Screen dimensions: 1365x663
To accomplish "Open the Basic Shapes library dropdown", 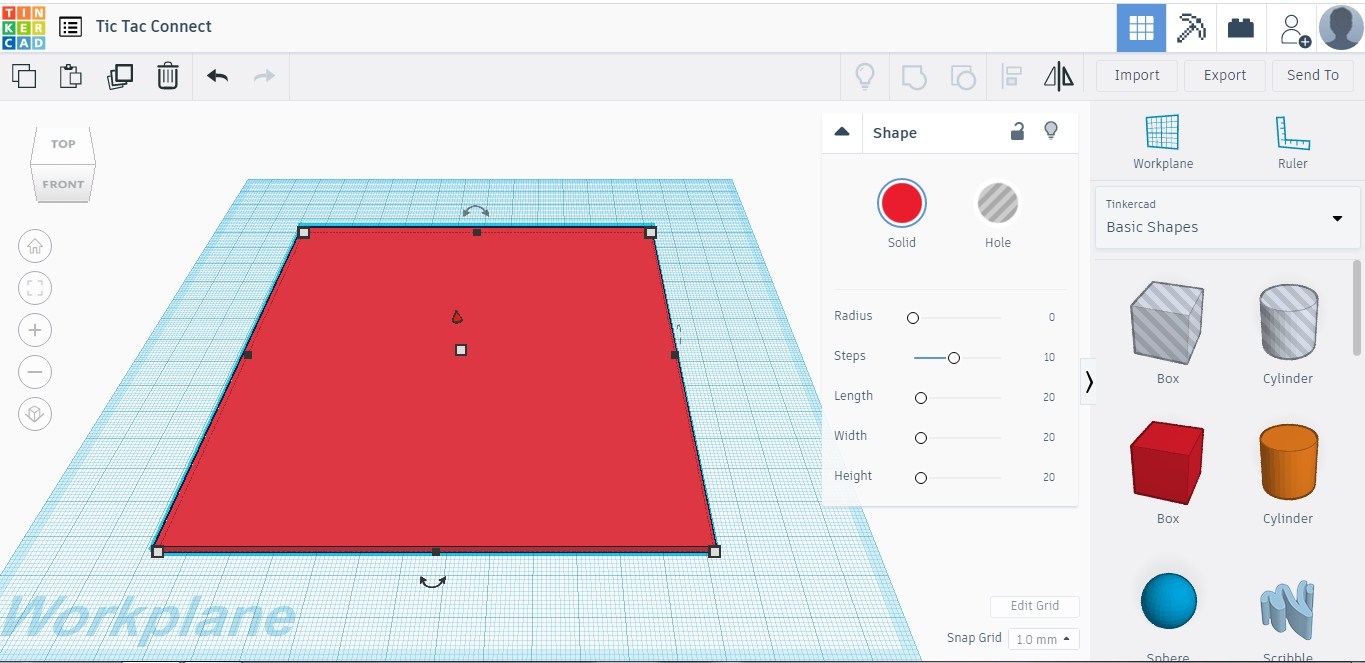I will (x=1227, y=217).
